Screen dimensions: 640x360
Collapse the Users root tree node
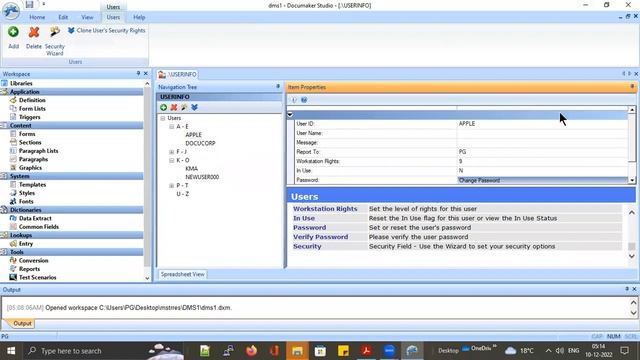point(163,118)
